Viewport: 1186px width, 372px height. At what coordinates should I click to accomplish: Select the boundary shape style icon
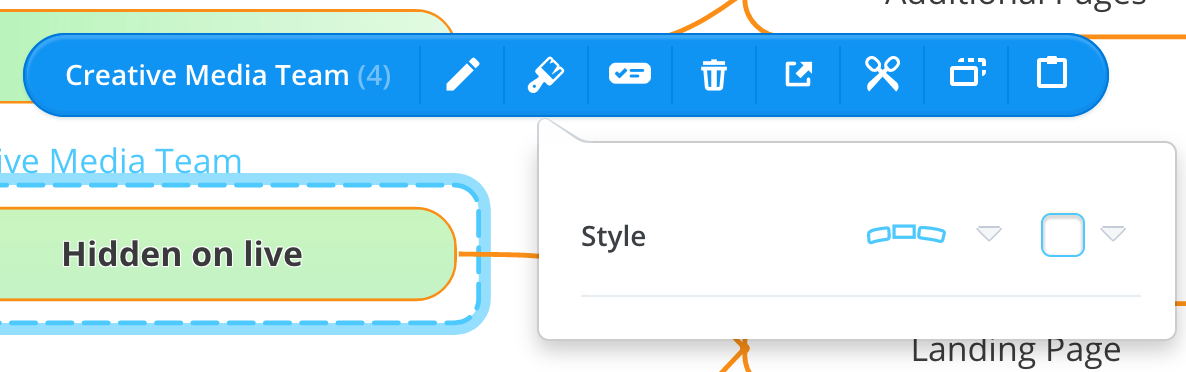[905, 234]
